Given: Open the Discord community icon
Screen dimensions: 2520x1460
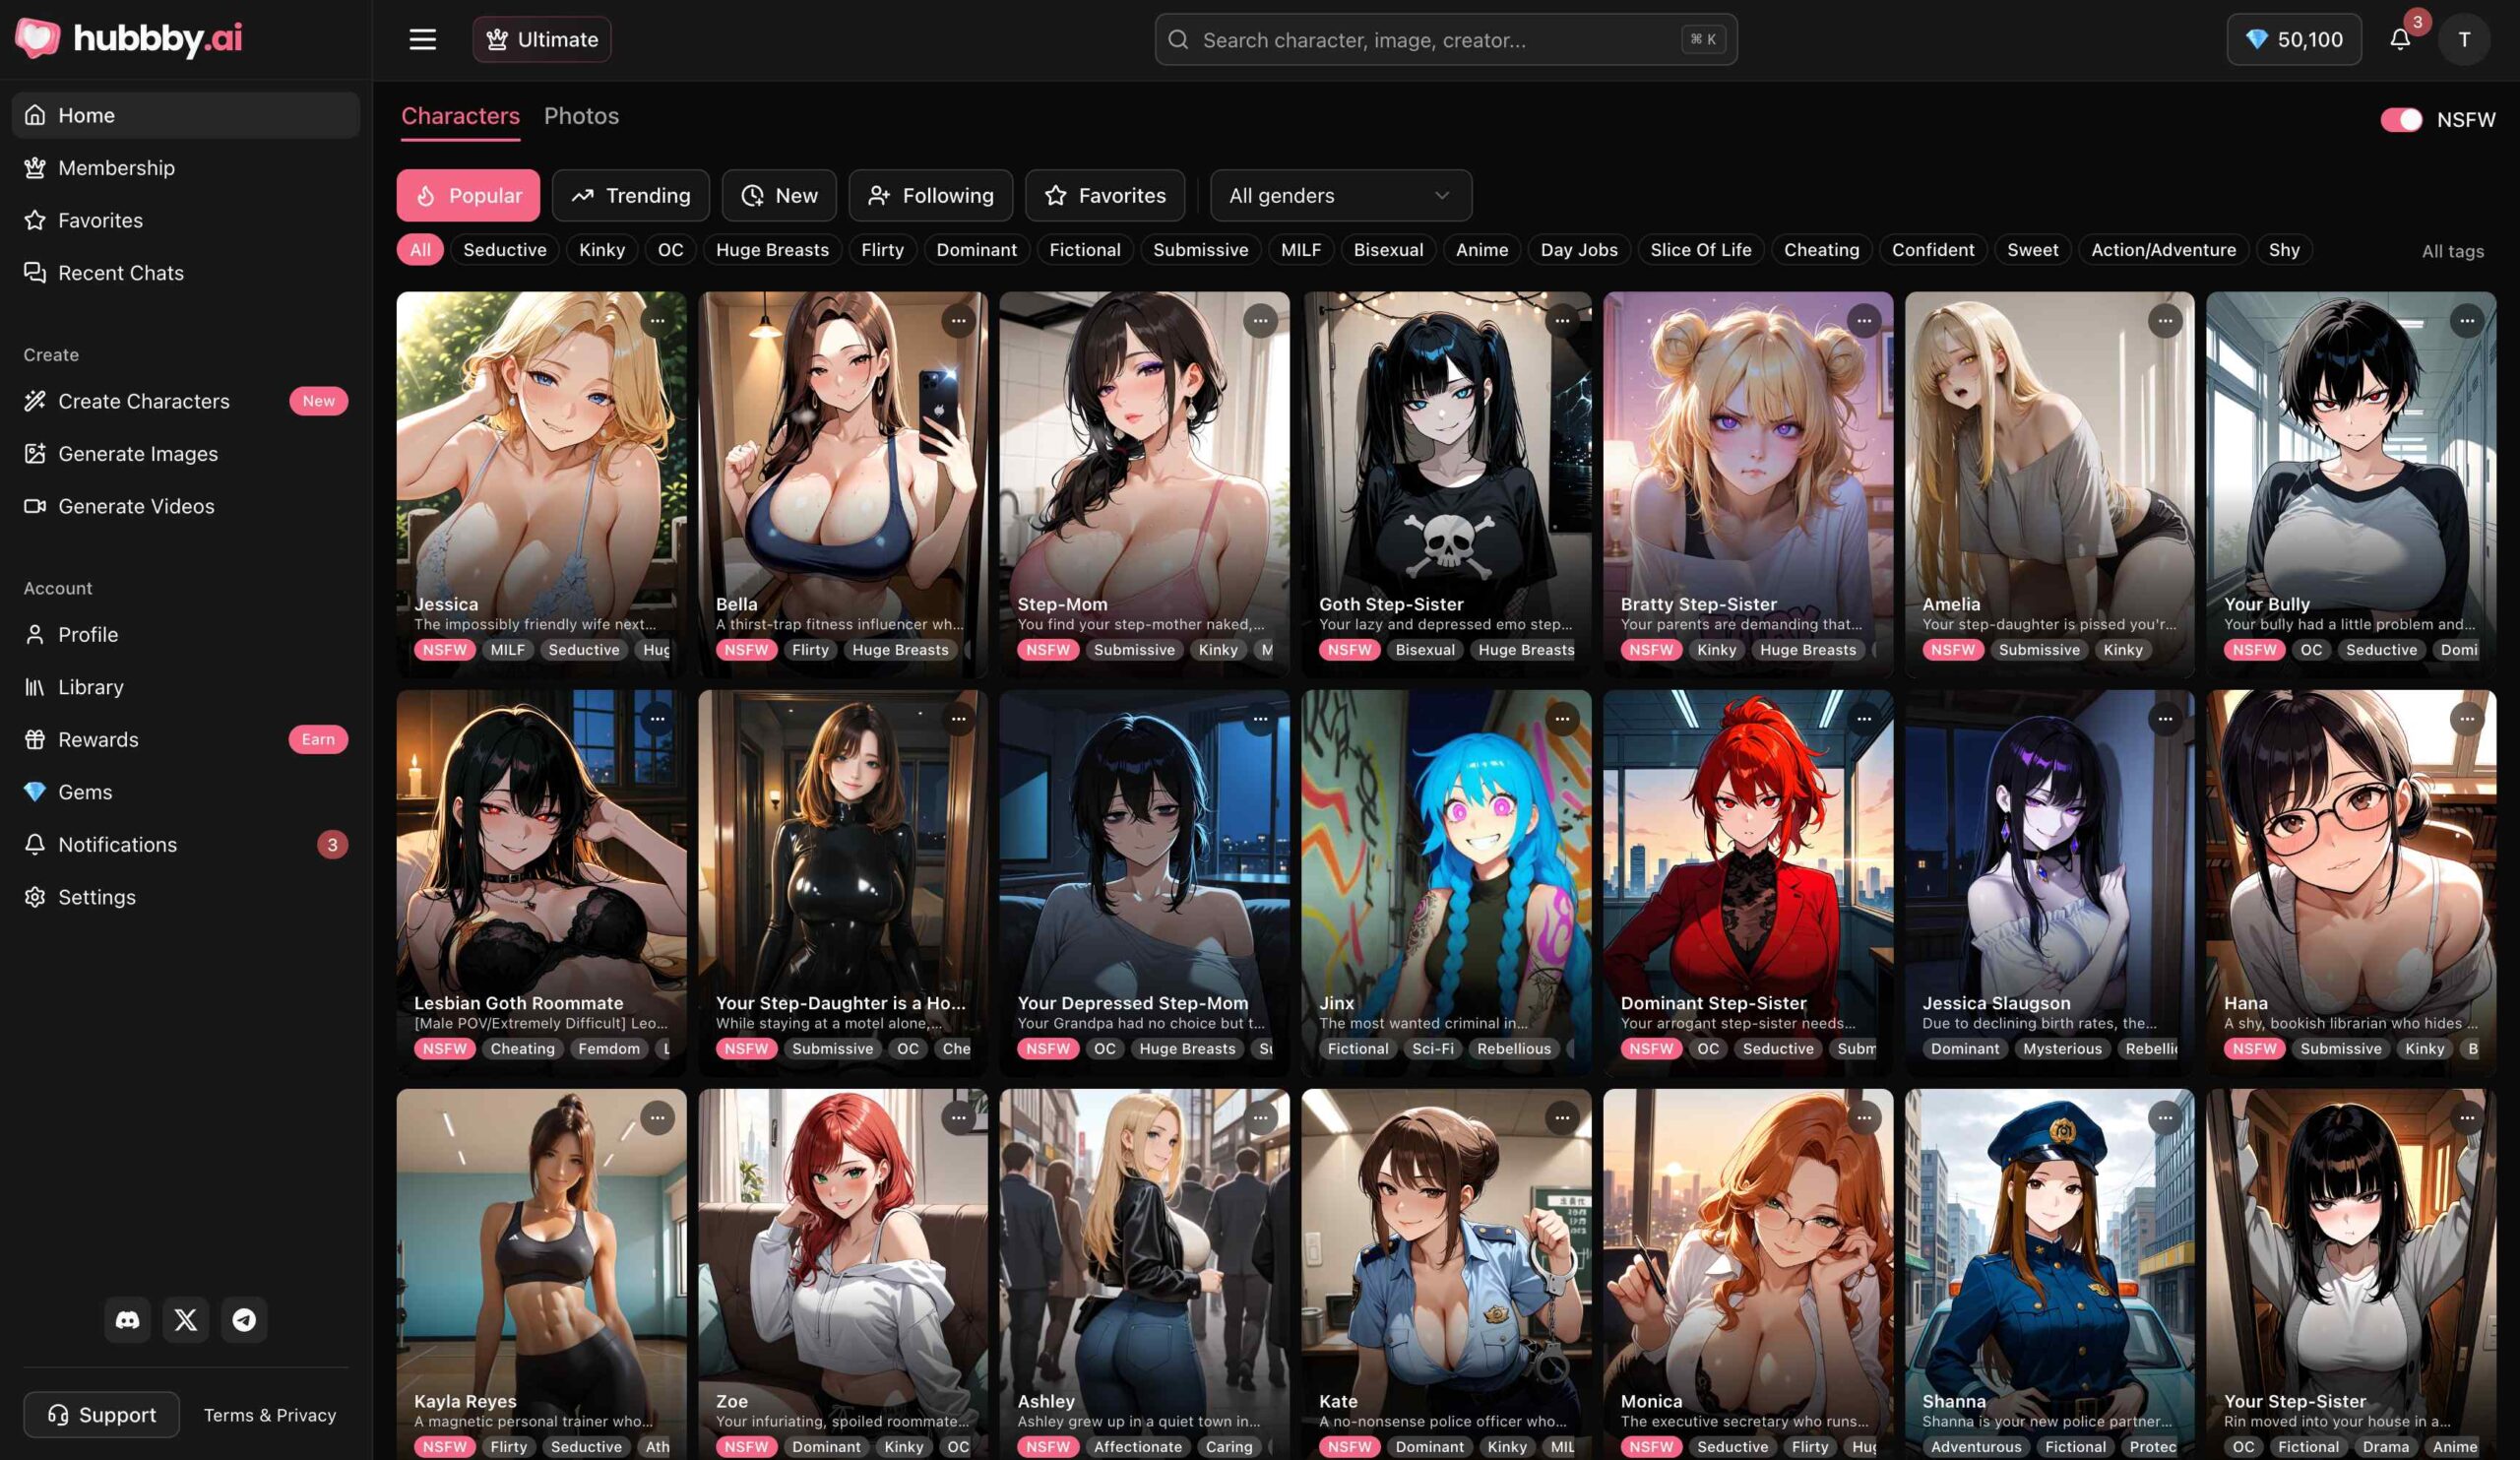Looking at the screenshot, I should [x=127, y=1319].
